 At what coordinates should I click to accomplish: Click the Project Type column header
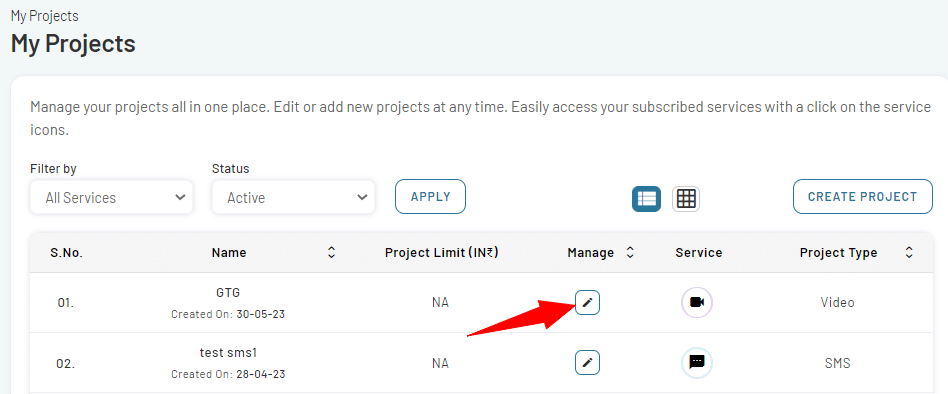click(x=838, y=253)
